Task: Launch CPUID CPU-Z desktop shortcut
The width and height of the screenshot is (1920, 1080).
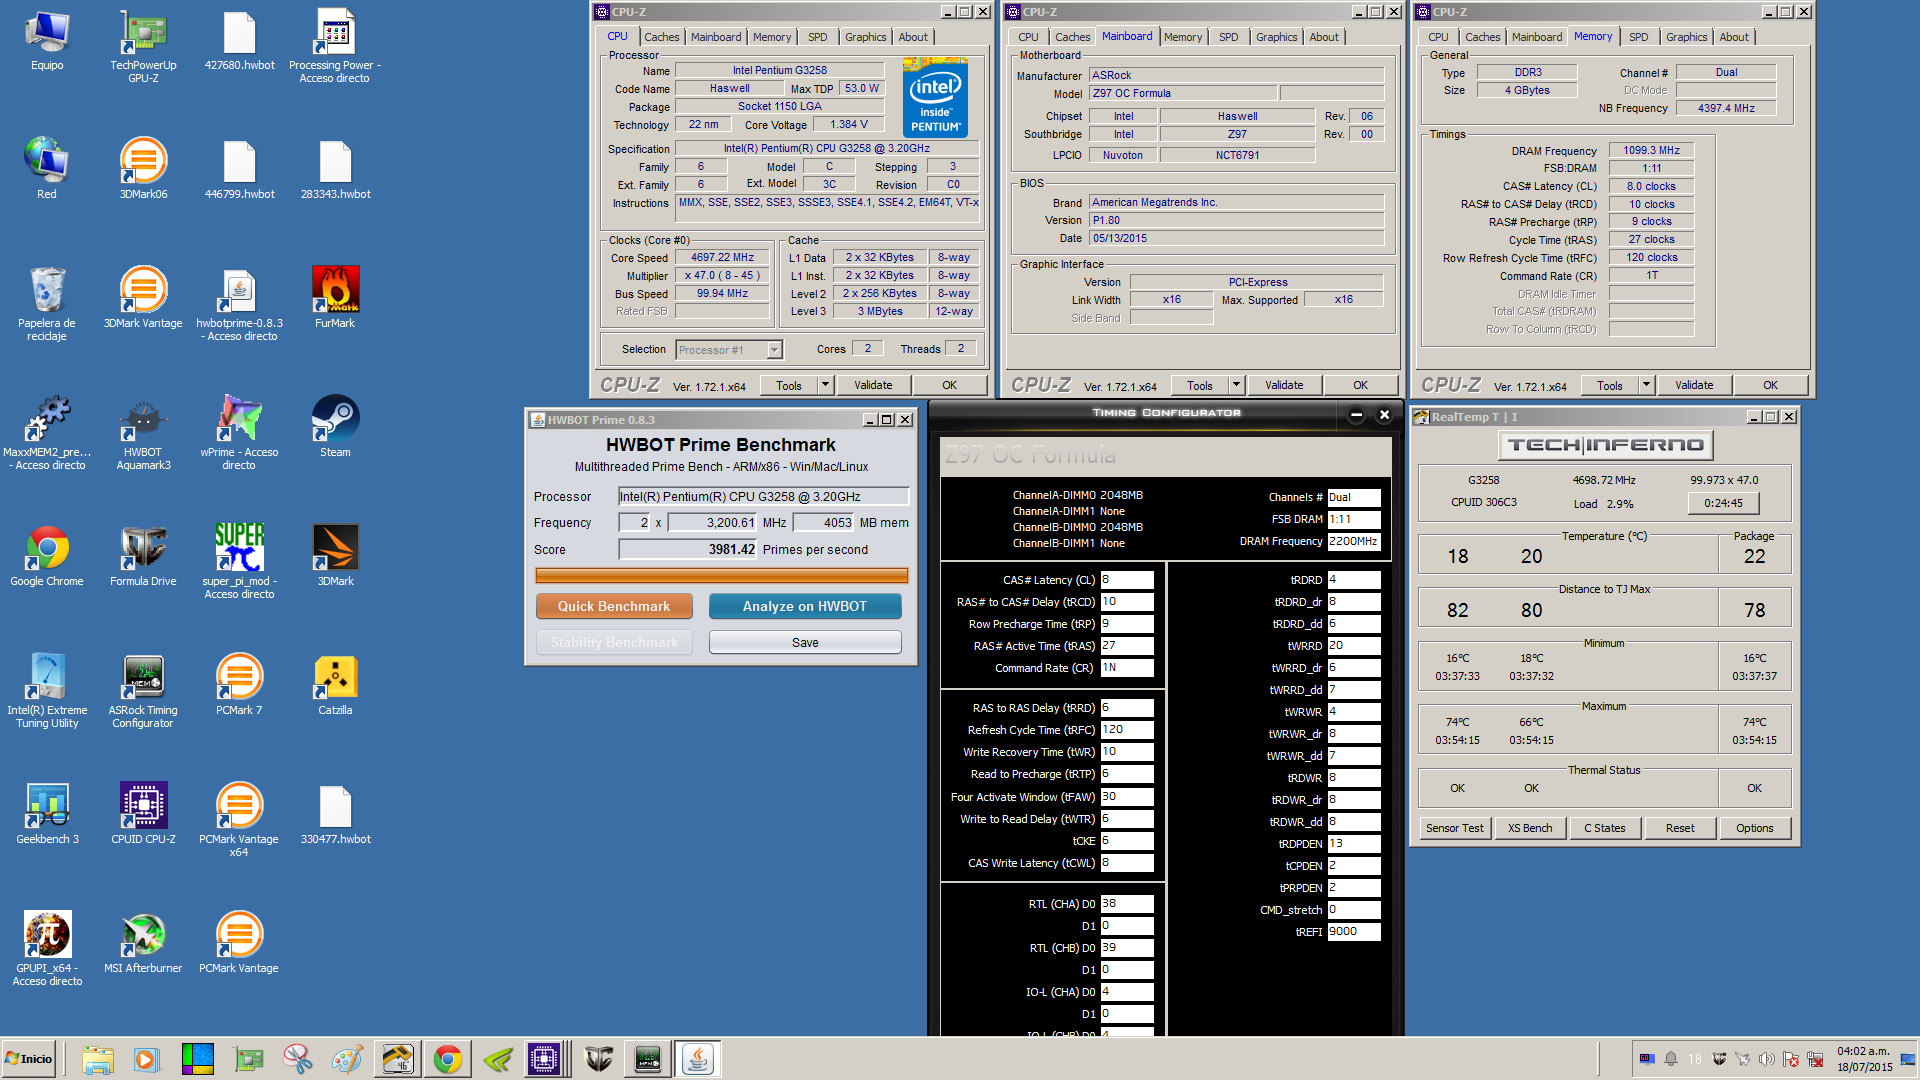Action: pyautogui.click(x=143, y=813)
